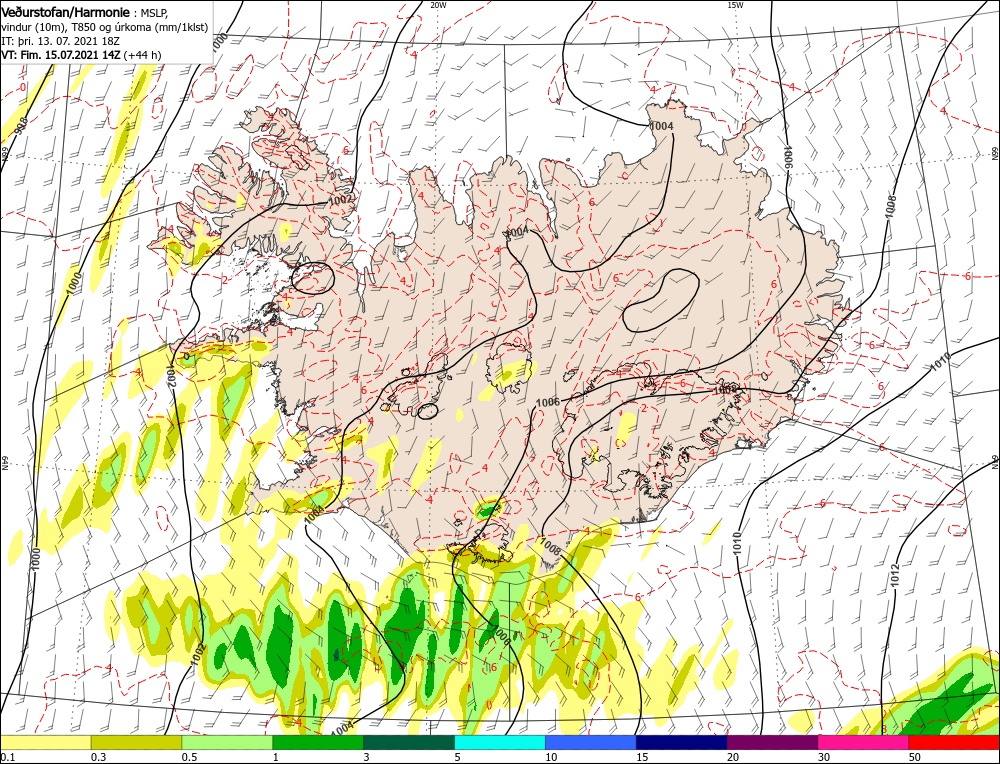Select the 'vindur (10m), T850 og úrkoma' line
This screenshot has height=764, width=1000.
[x=103, y=27]
